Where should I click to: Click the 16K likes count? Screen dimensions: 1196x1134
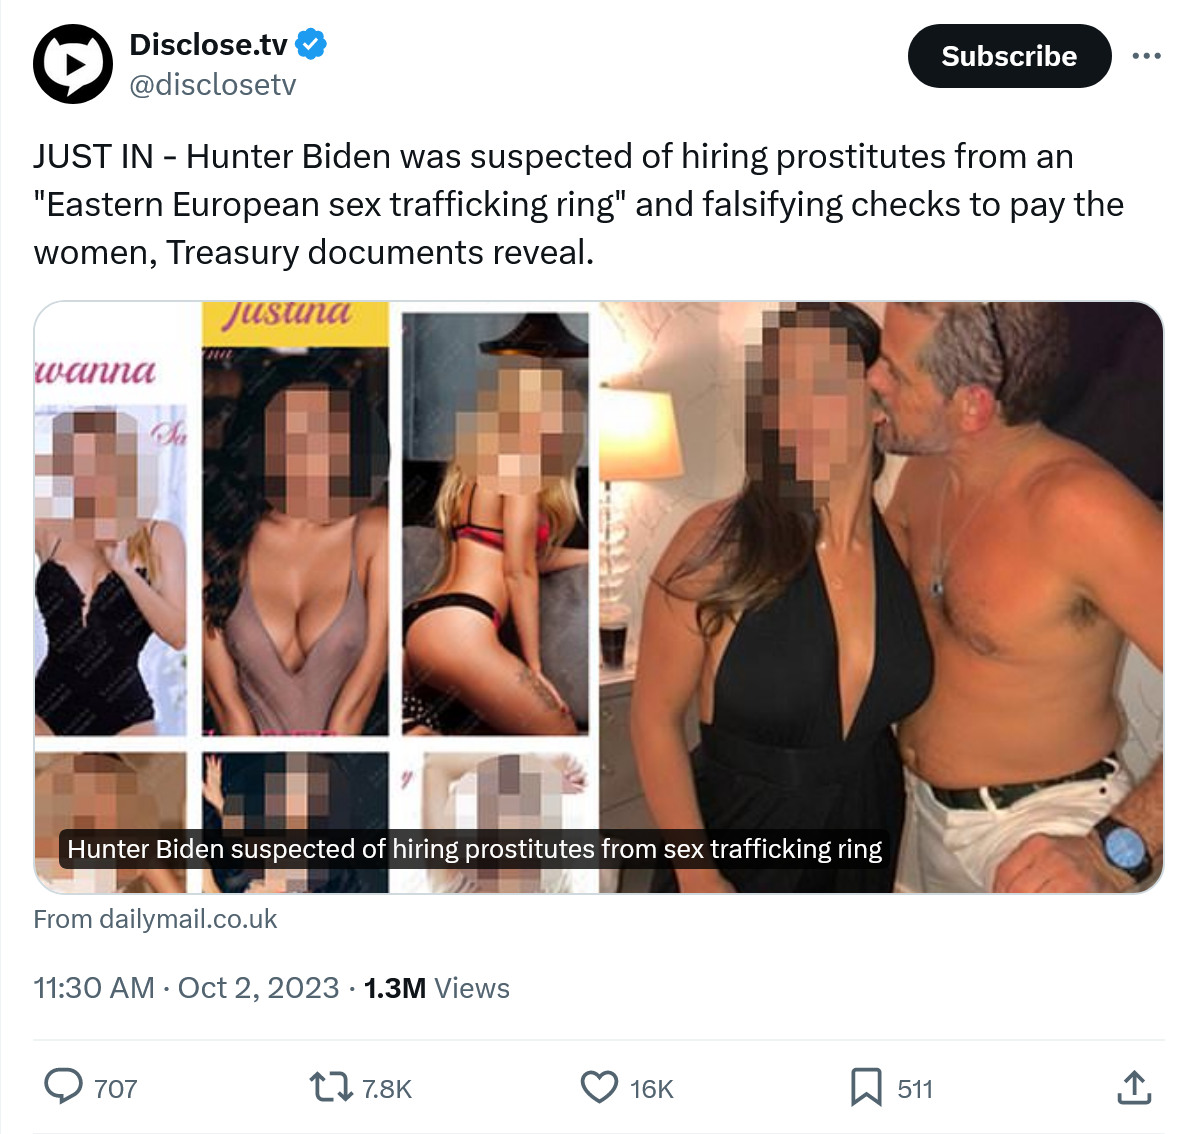click(652, 1089)
